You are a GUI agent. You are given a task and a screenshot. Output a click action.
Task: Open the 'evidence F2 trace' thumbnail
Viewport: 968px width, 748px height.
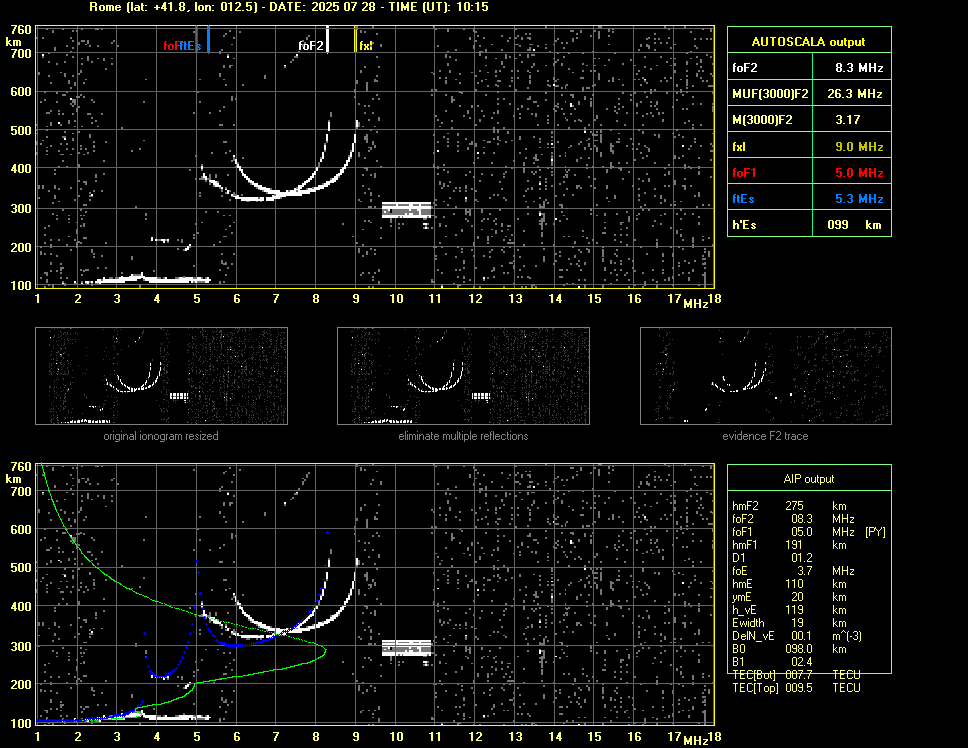(766, 376)
